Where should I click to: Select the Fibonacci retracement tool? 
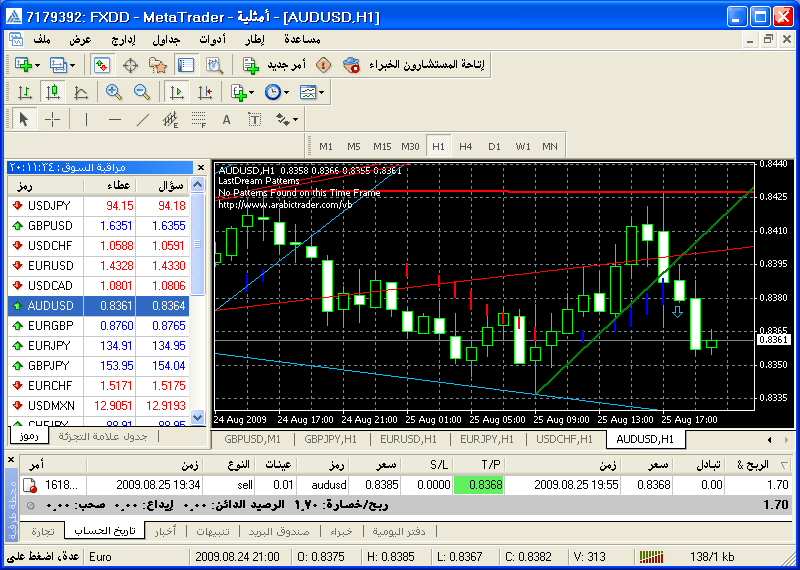pyautogui.click(x=198, y=119)
